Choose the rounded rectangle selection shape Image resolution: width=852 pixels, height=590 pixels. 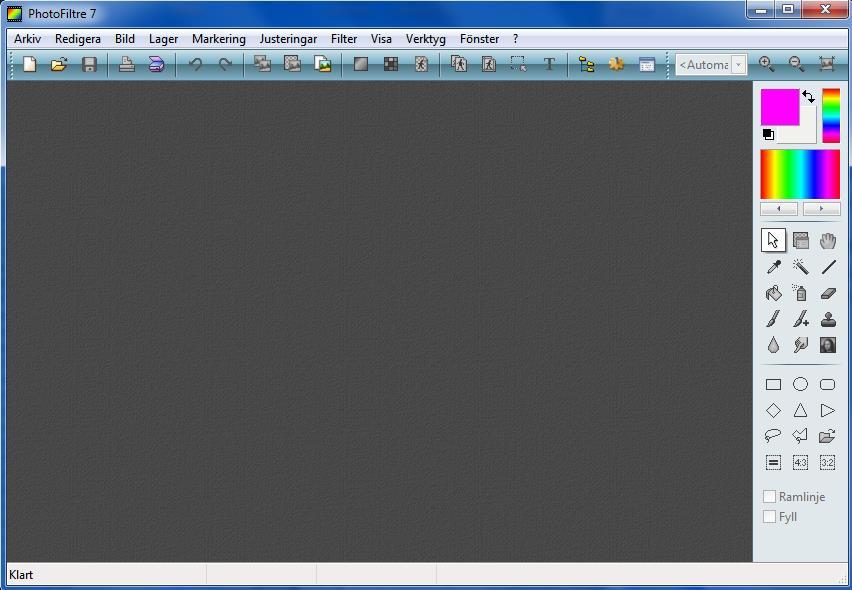828,385
